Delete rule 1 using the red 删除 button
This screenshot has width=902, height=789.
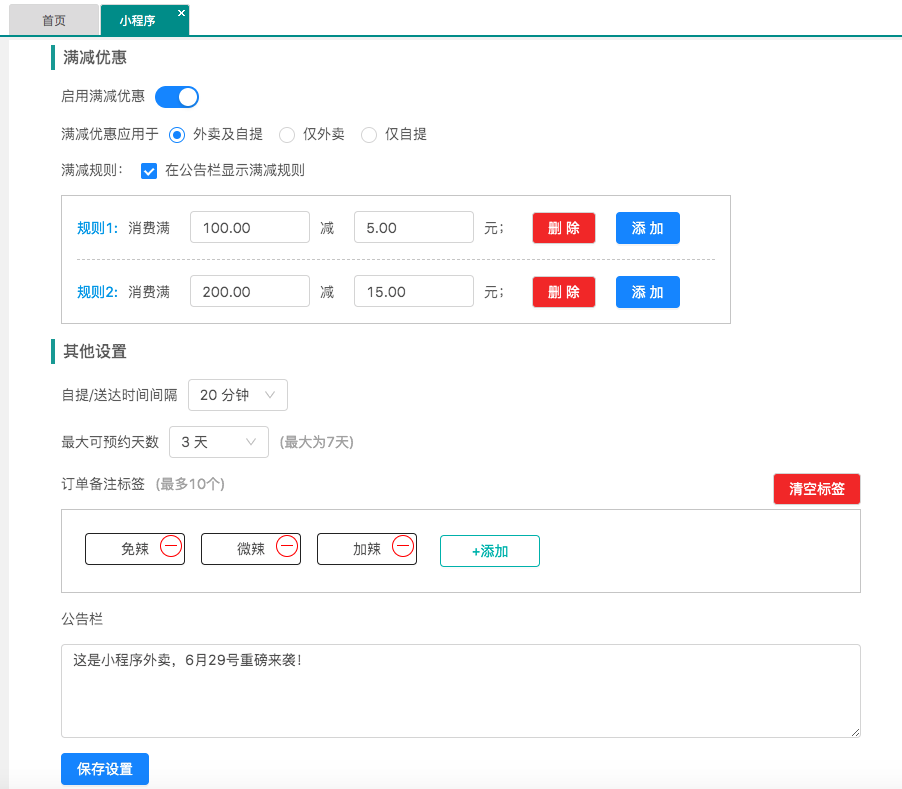click(564, 228)
